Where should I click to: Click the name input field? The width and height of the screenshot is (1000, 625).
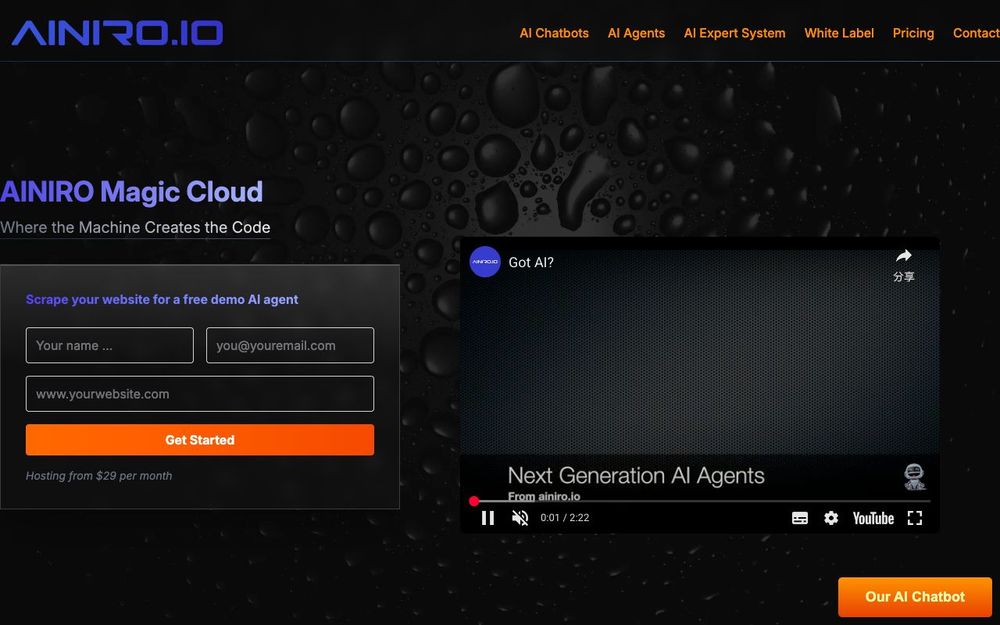pos(109,345)
